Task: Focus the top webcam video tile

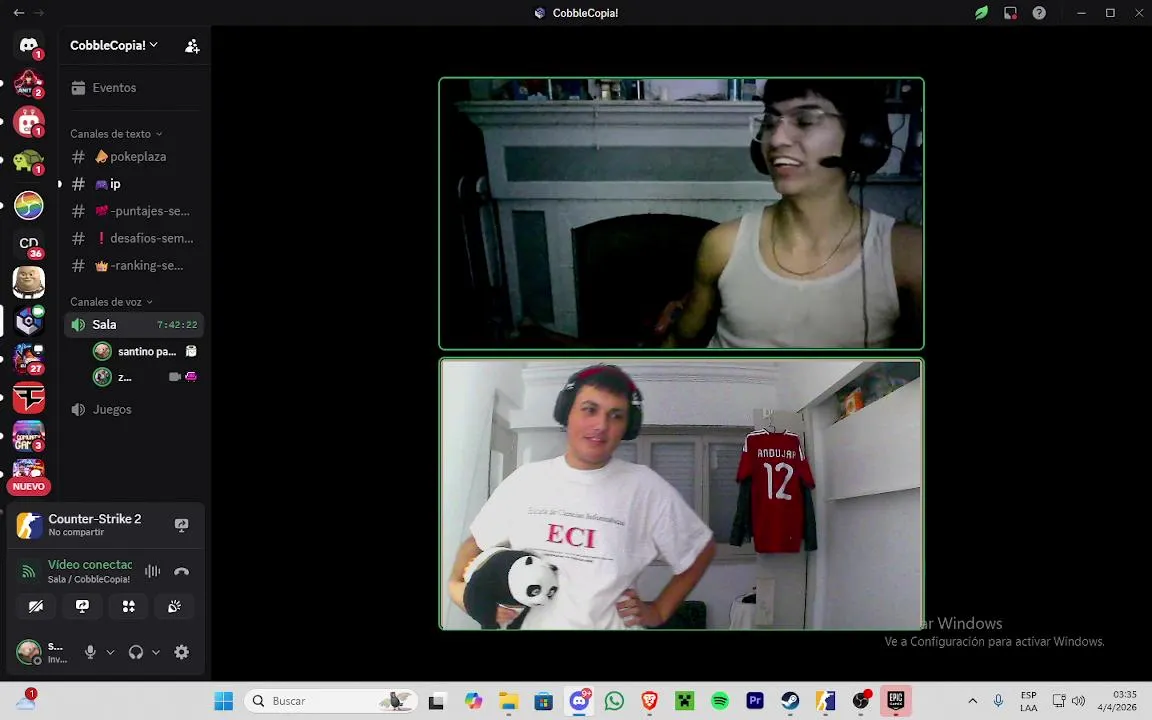Action: pyautogui.click(x=681, y=213)
